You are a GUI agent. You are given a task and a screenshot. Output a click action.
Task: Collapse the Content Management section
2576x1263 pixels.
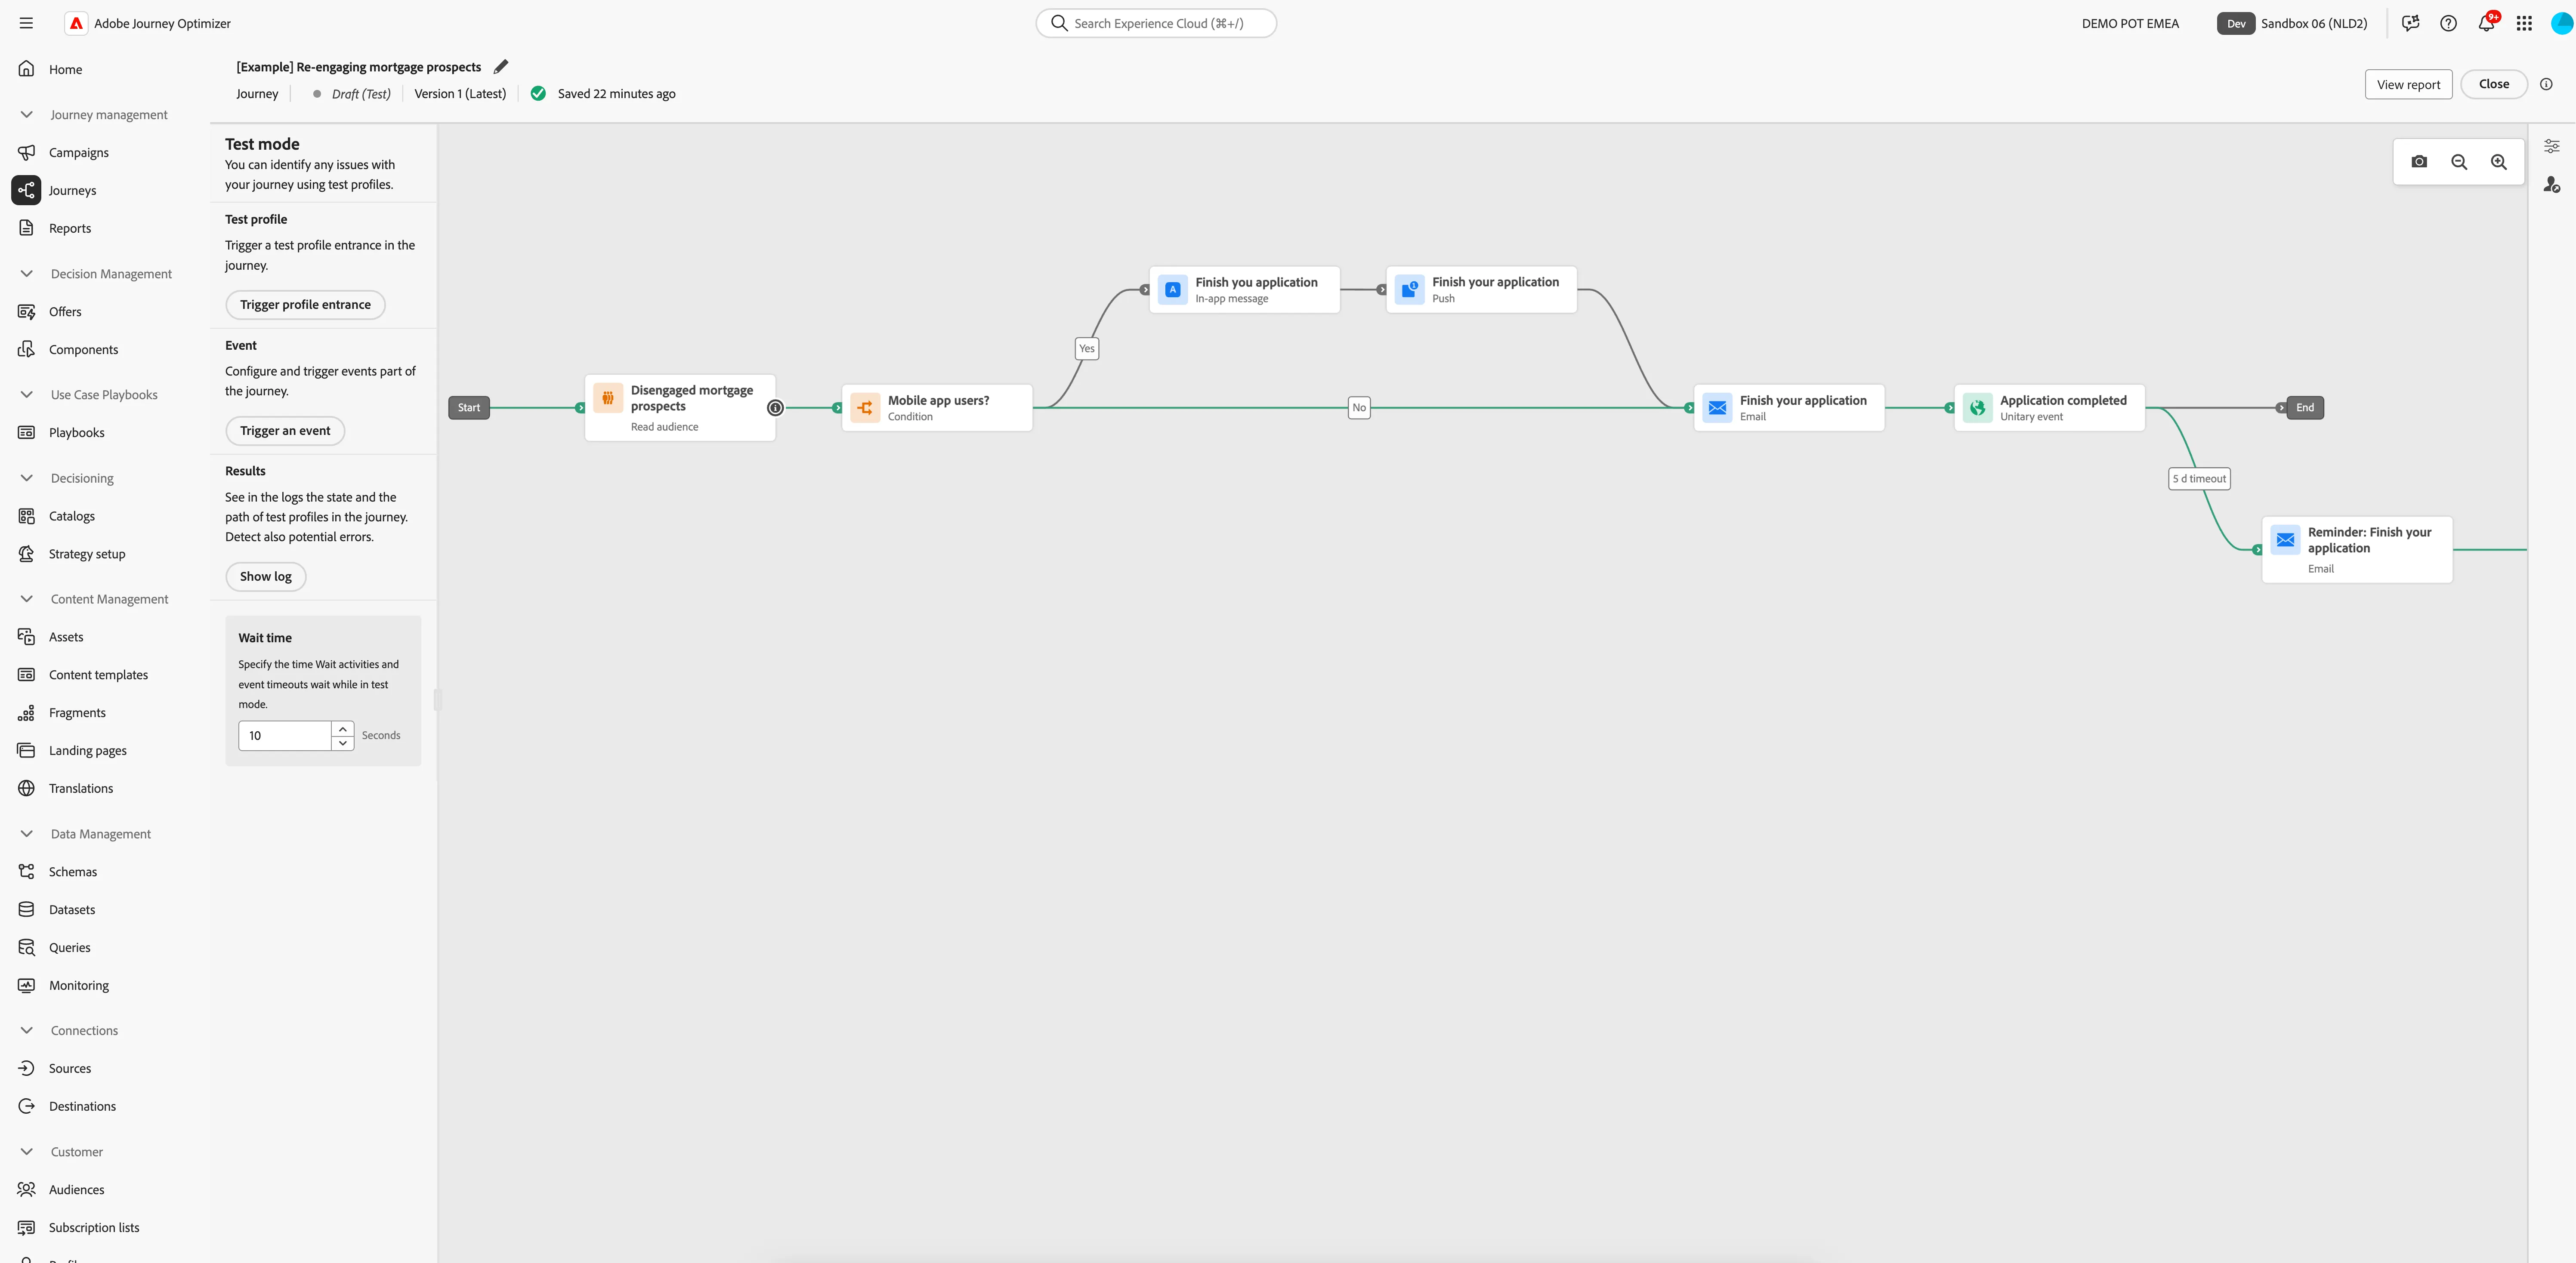[x=27, y=599]
